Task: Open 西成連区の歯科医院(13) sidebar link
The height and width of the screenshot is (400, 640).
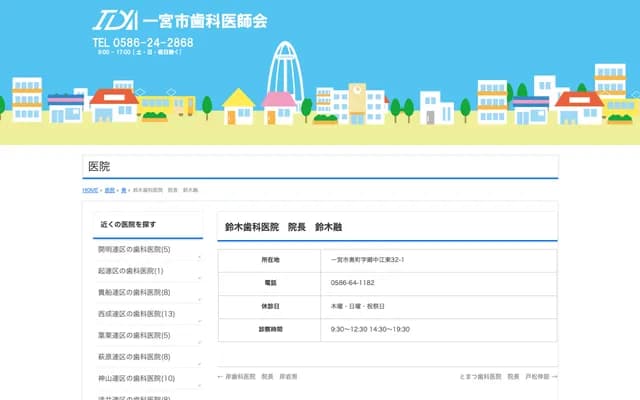Action: coord(136,314)
